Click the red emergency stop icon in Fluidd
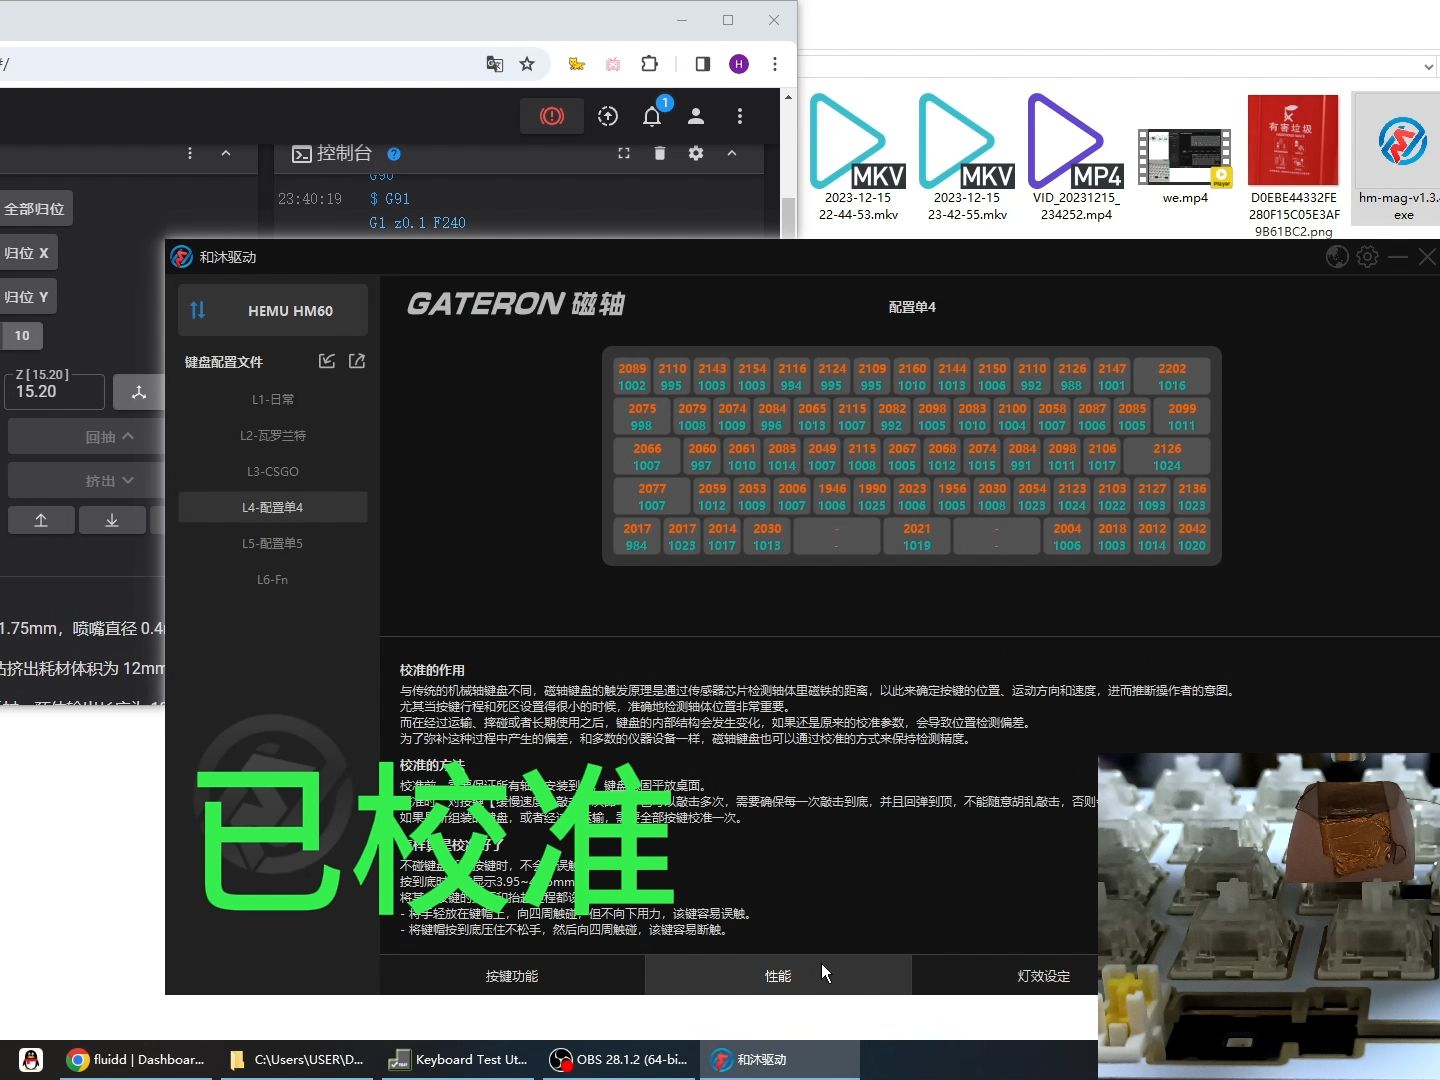 (551, 116)
